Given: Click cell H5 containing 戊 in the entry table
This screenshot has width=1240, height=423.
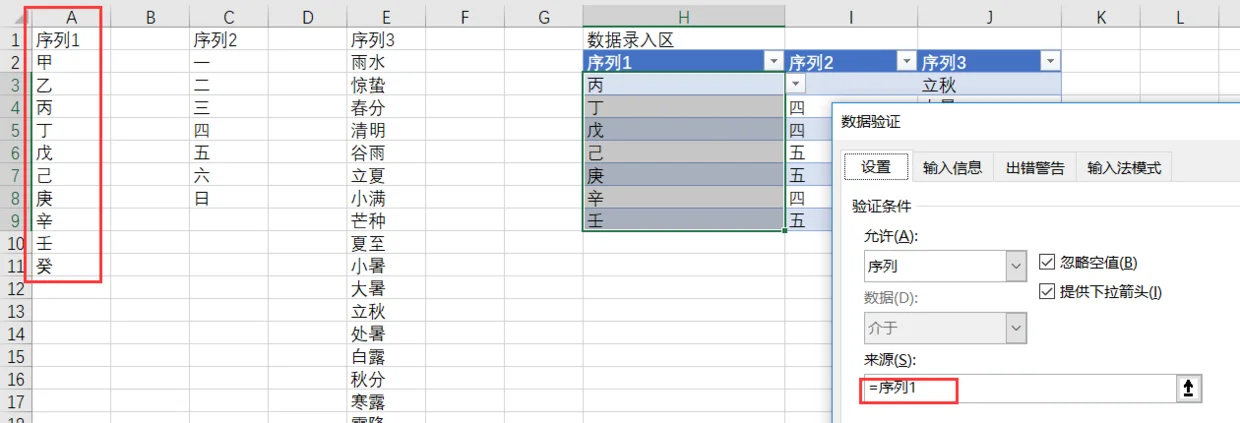Looking at the screenshot, I should pos(684,130).
